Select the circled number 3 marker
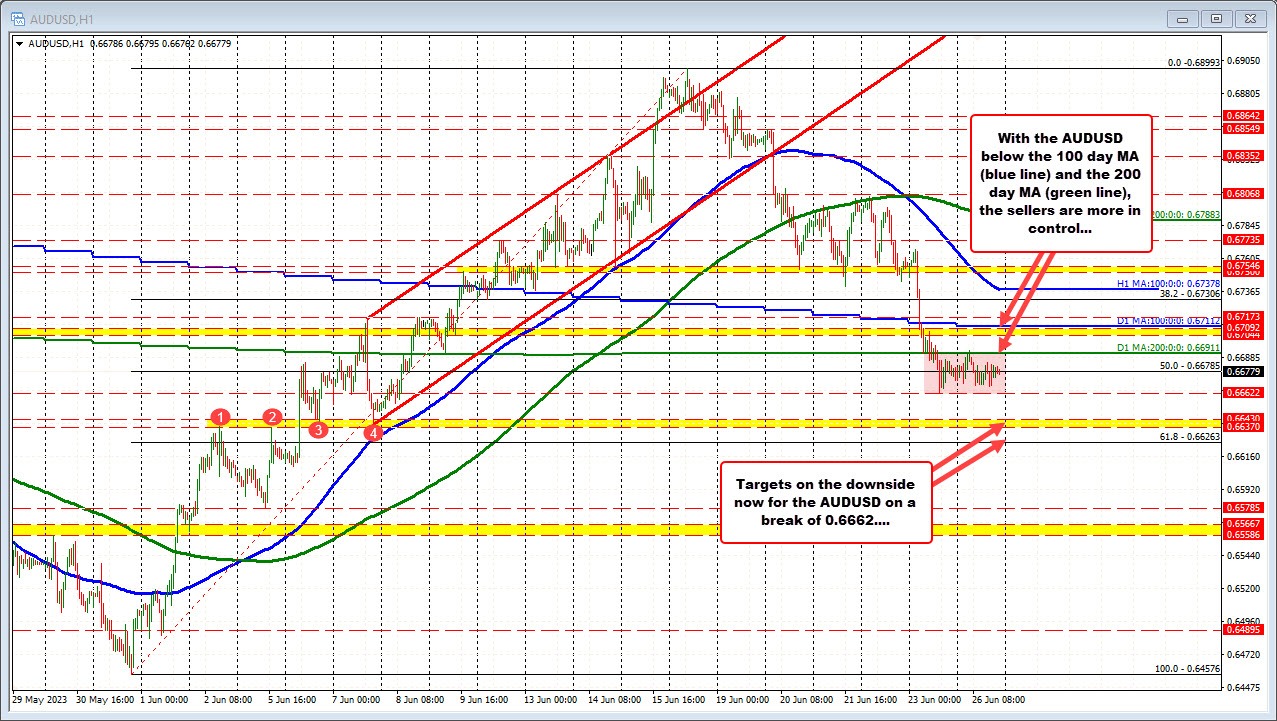Viewport: 1277px width, 721px height. point(318,428)
